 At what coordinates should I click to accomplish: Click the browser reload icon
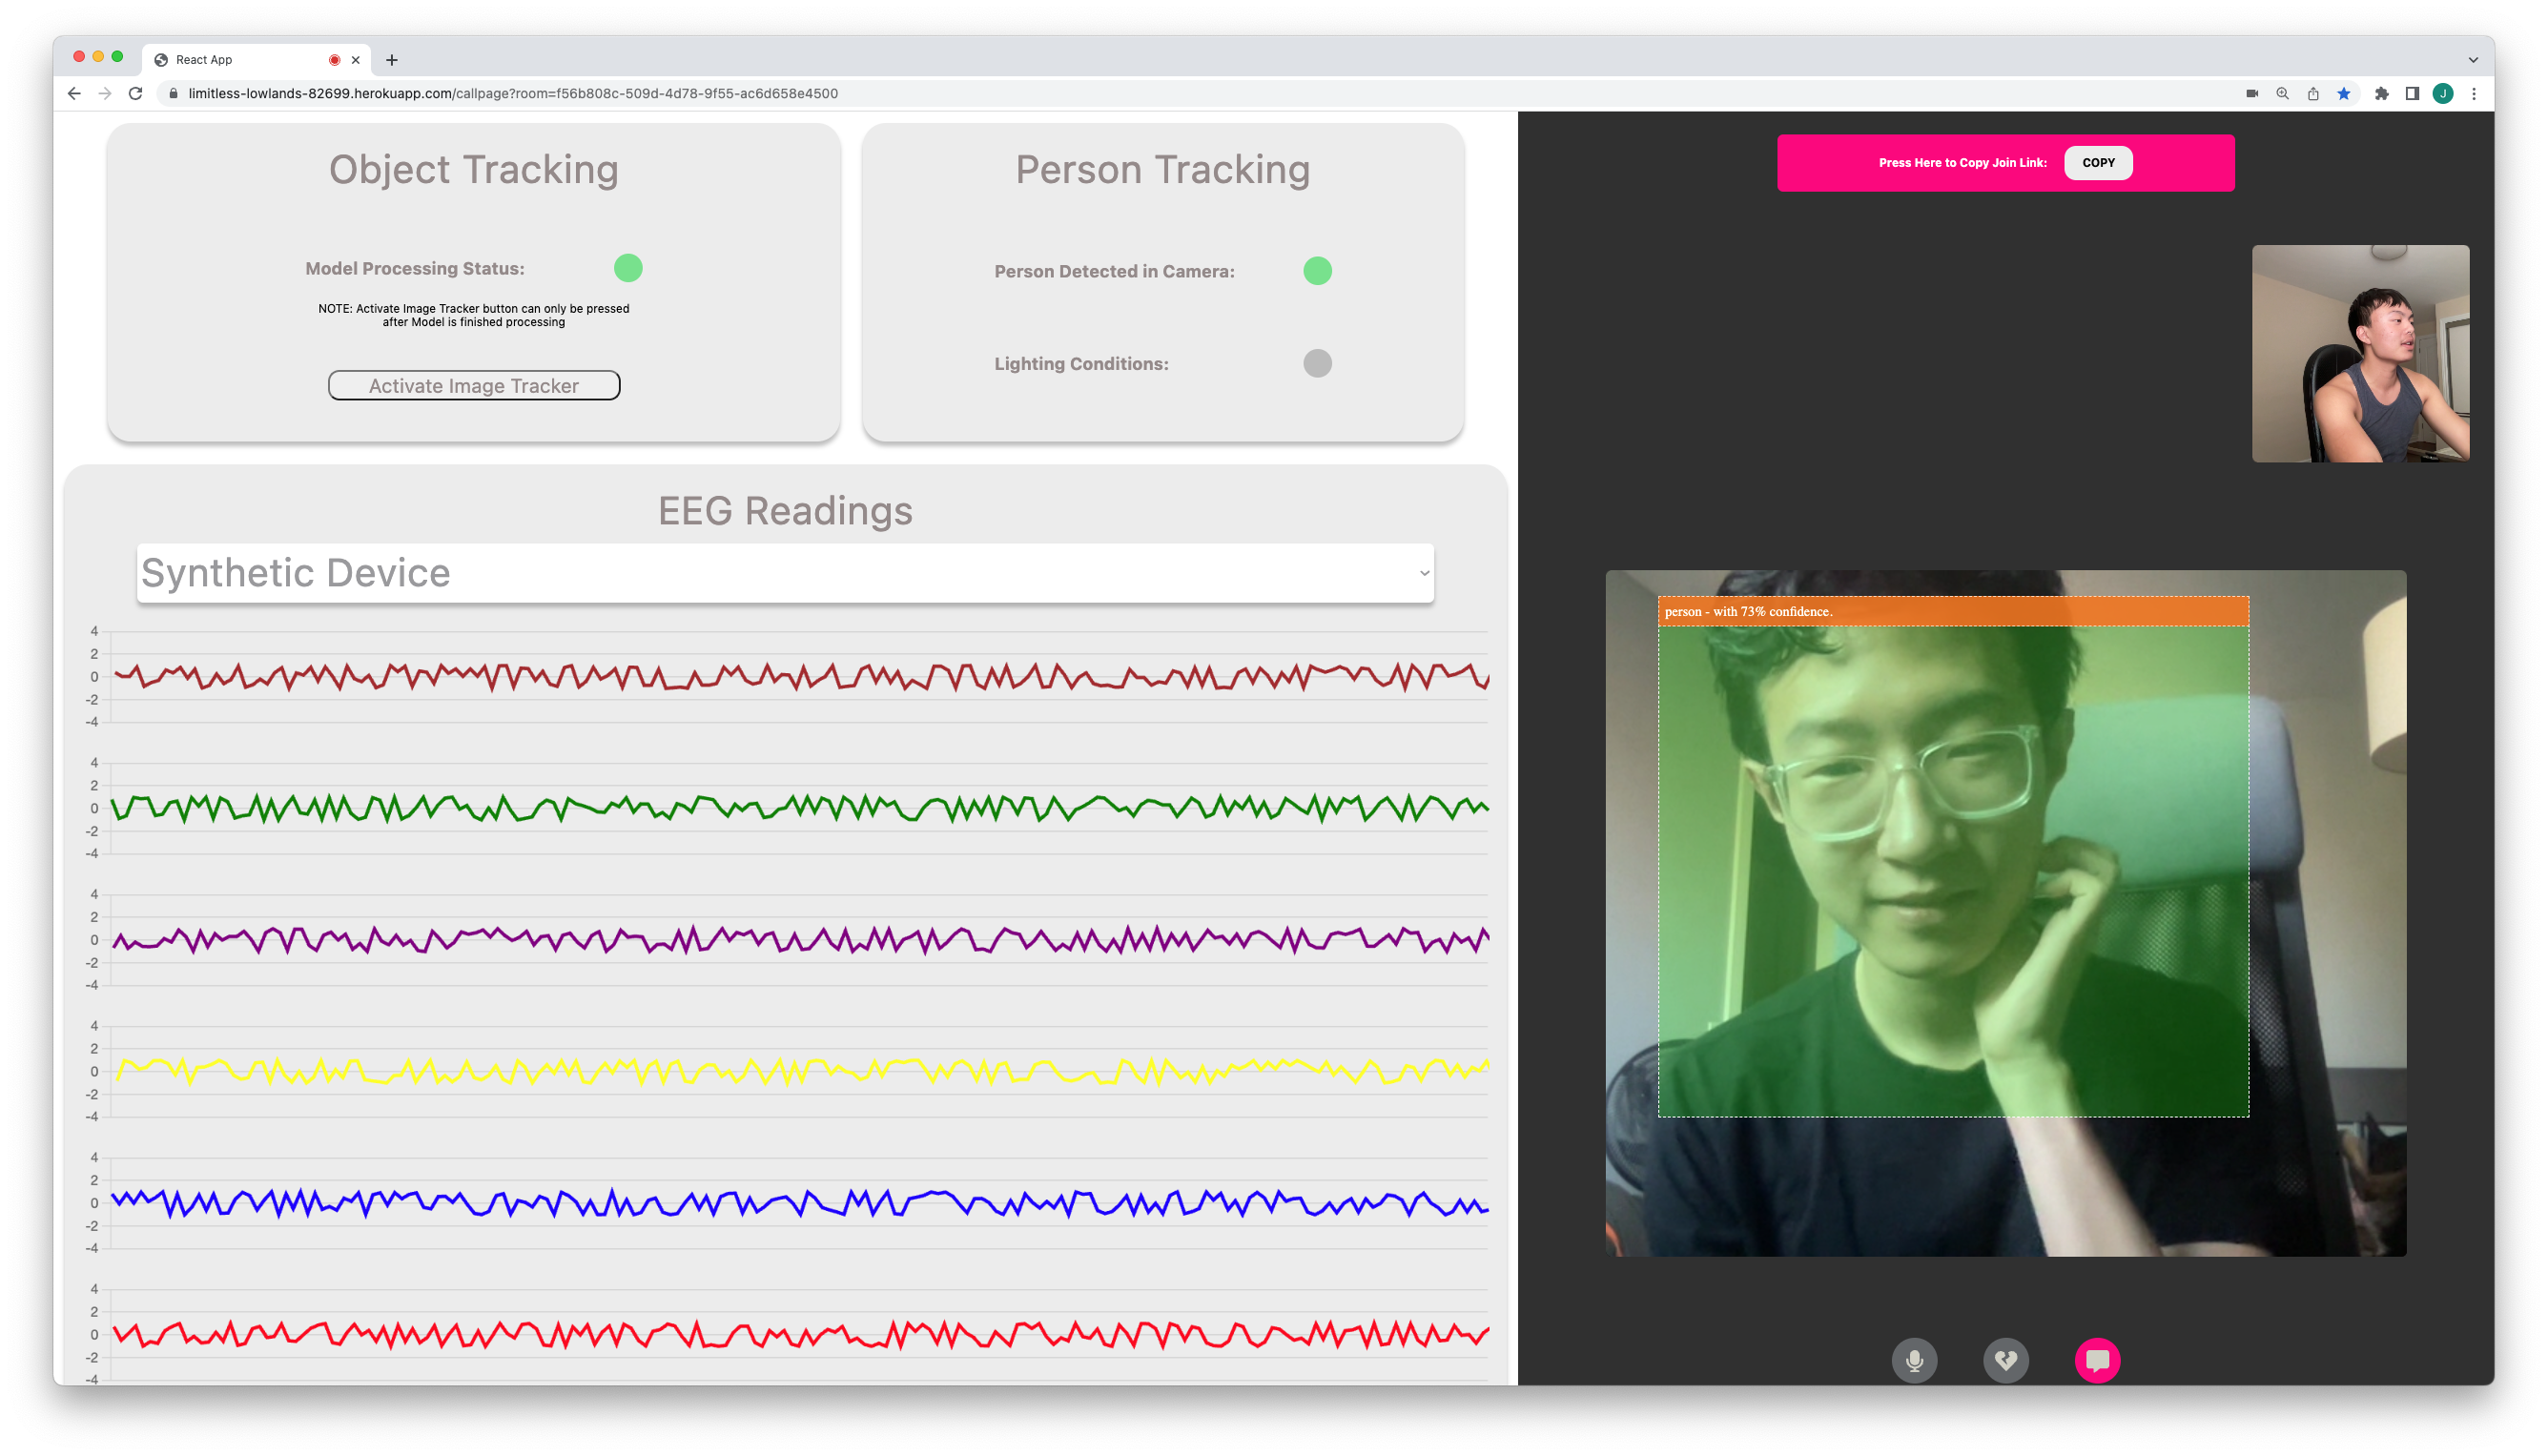(136, 93)
